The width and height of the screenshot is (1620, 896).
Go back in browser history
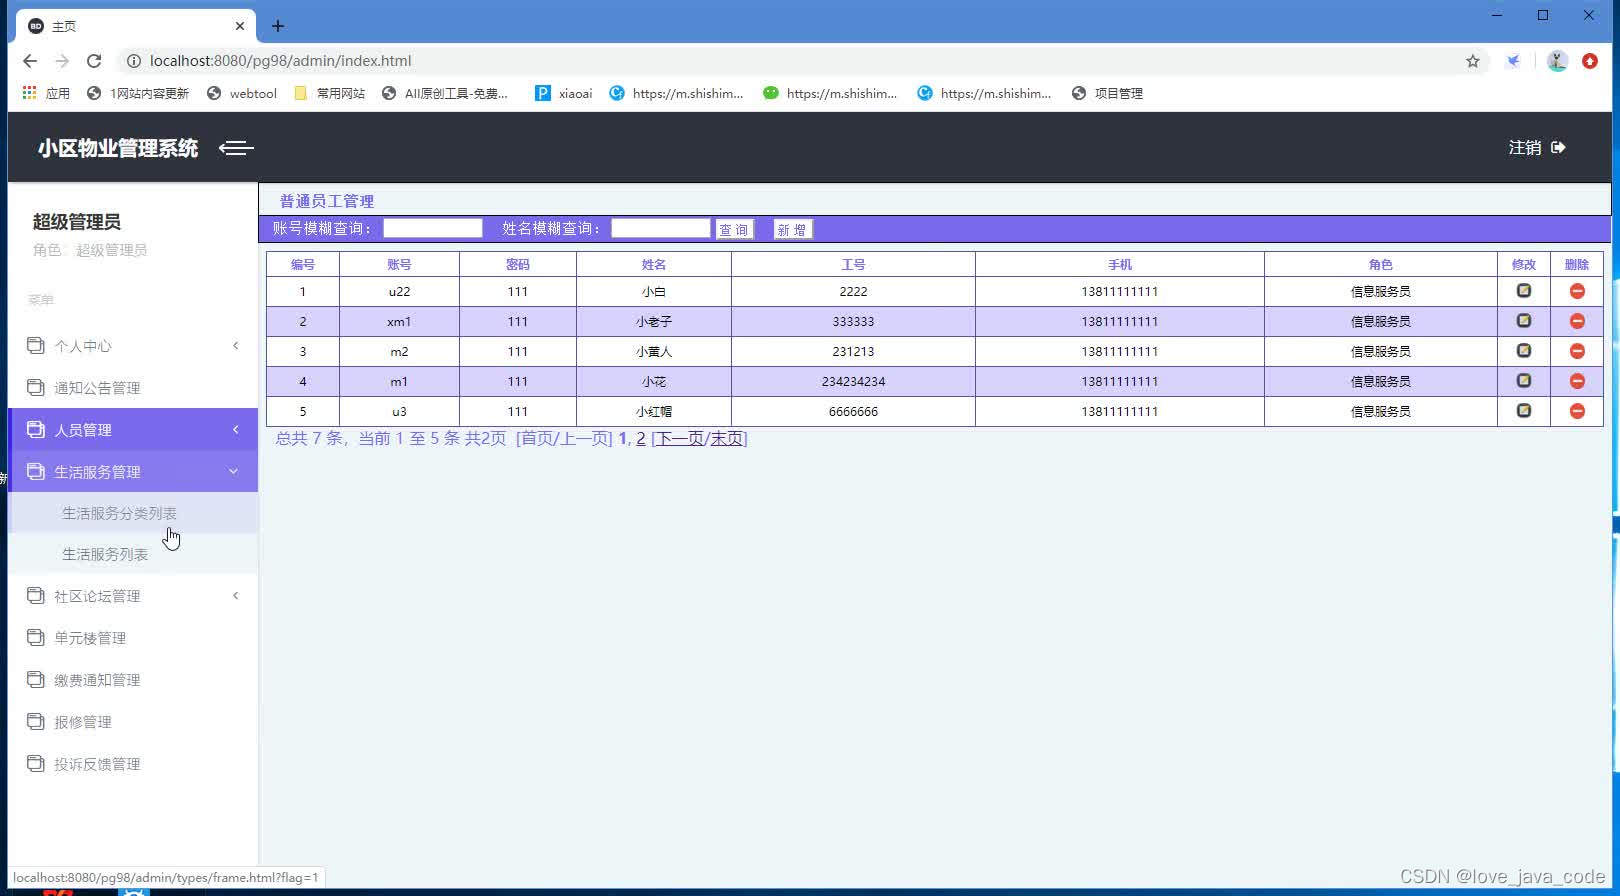(x=30, y=61)
